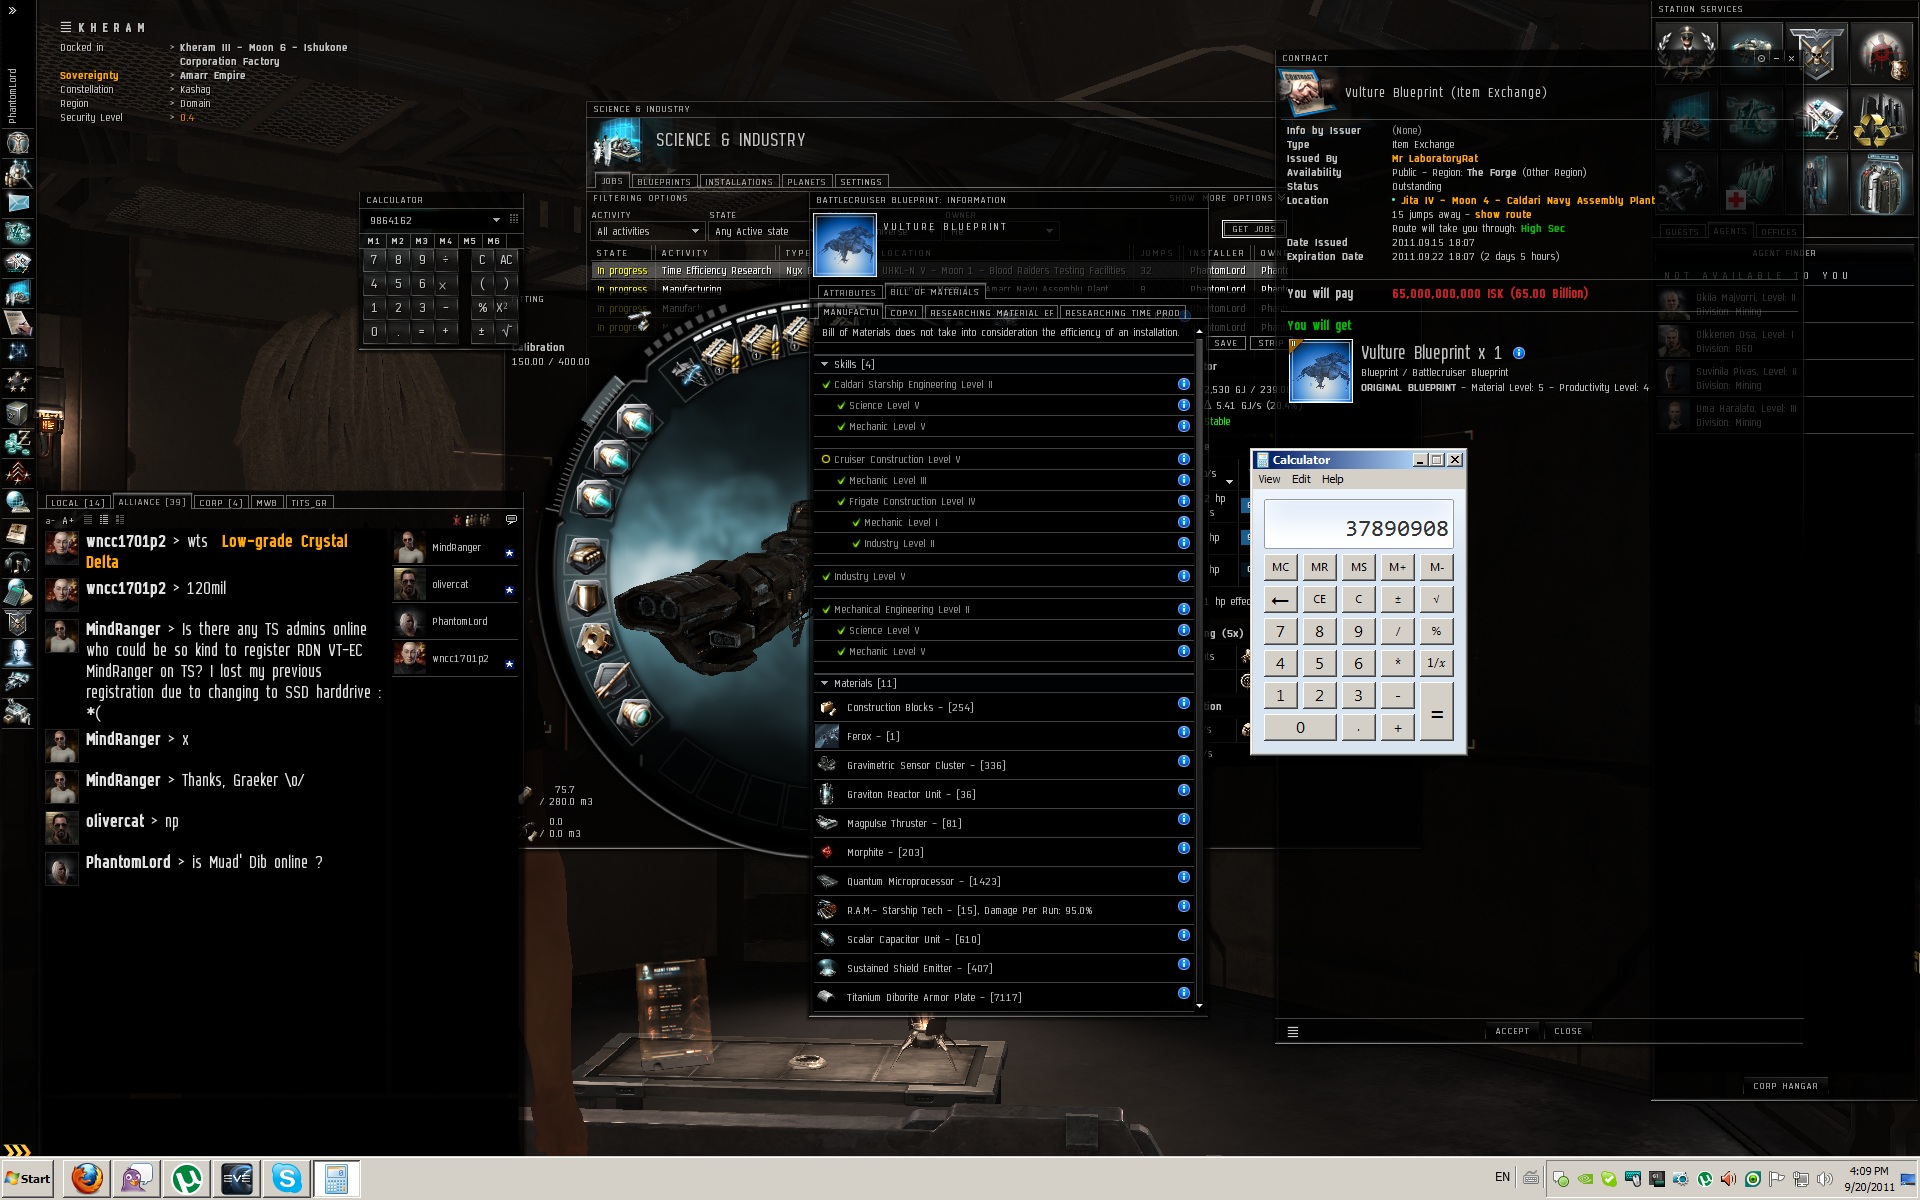Open Corp chat channel tab

click(x=220, y=503)
